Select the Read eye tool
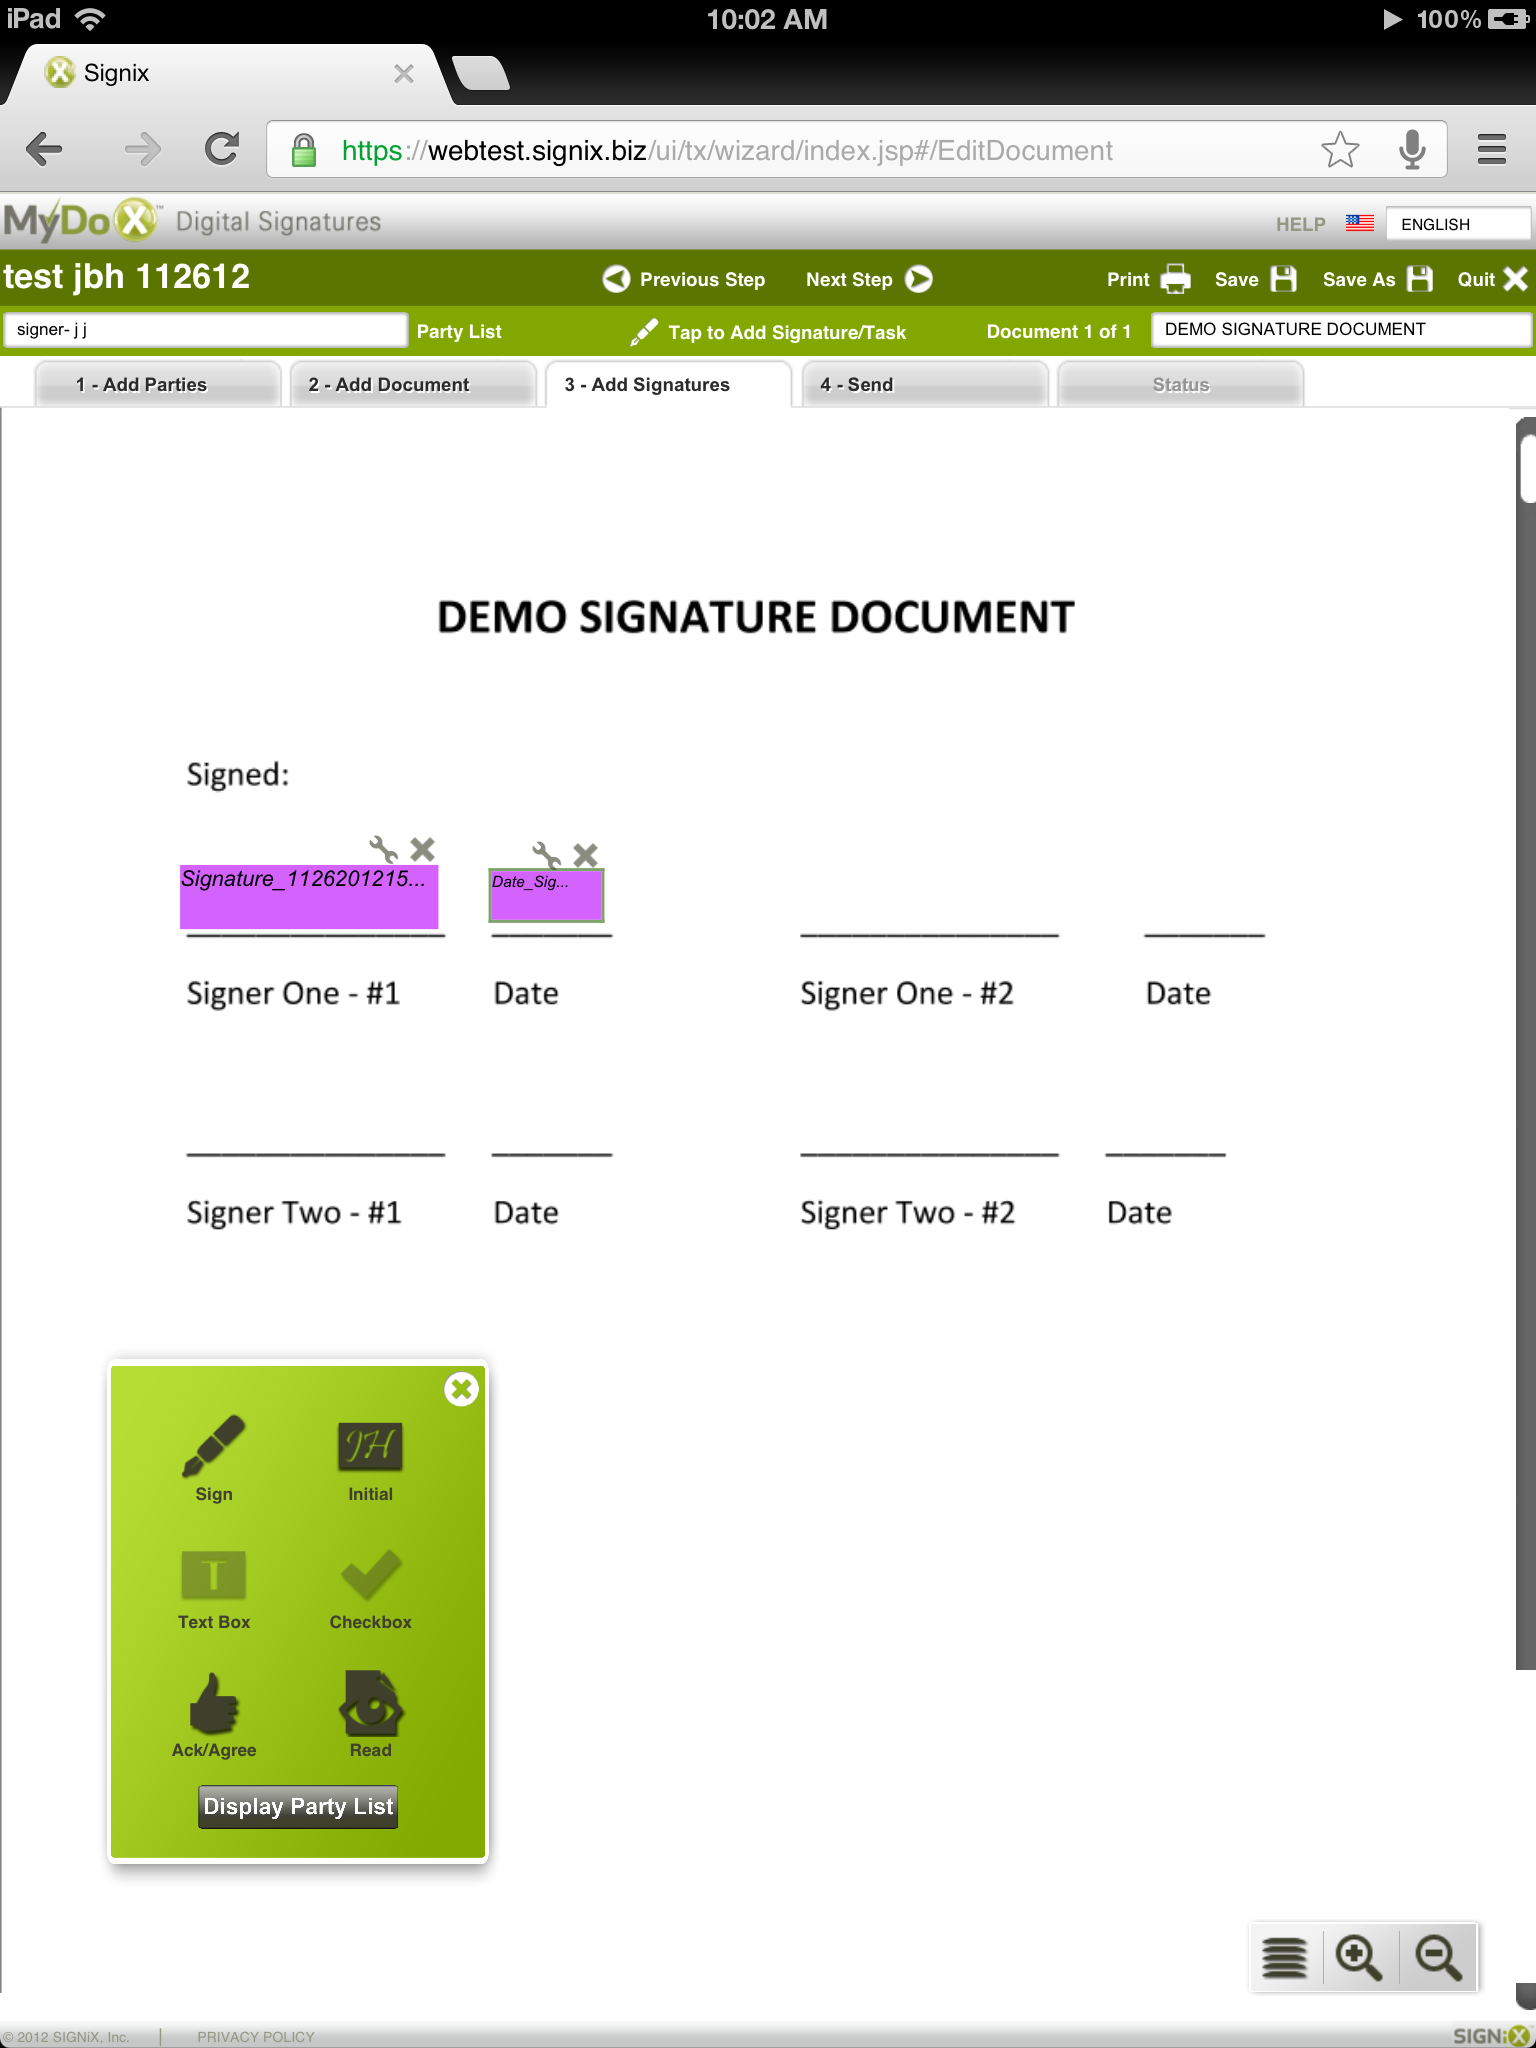 coord(371,1714)
